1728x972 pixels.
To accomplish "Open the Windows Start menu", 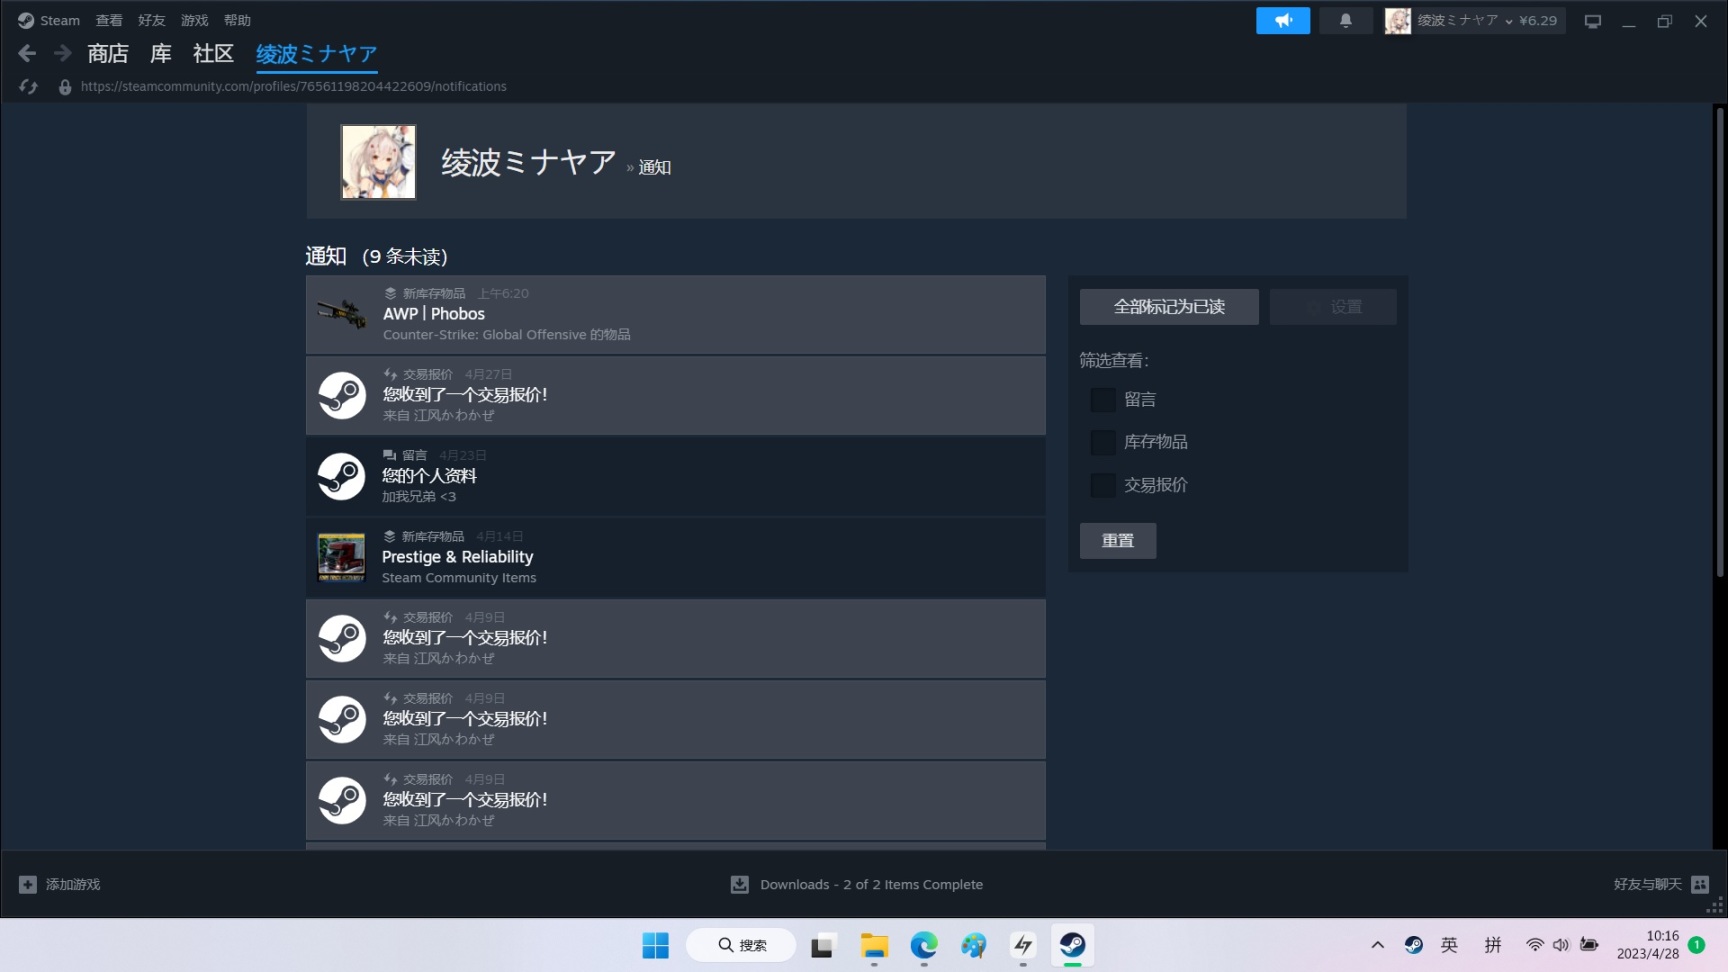I will [656, 945].
